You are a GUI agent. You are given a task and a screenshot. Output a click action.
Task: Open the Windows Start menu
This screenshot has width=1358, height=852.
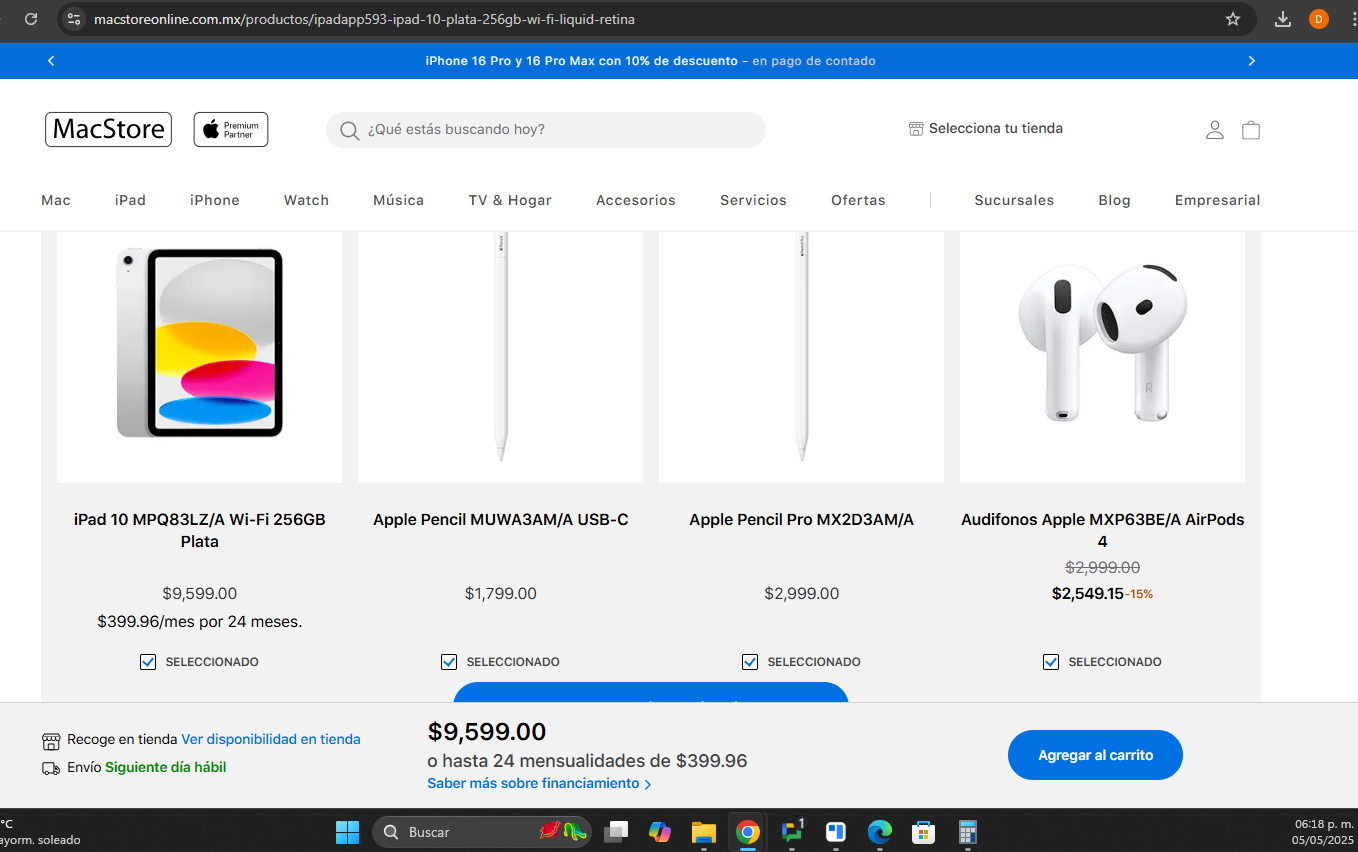pyautogui.click(x=347, y=832)
